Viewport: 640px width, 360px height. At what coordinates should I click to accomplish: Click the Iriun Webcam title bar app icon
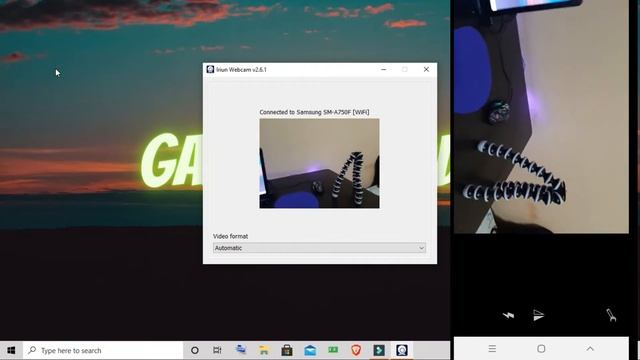tap(210, 69)
